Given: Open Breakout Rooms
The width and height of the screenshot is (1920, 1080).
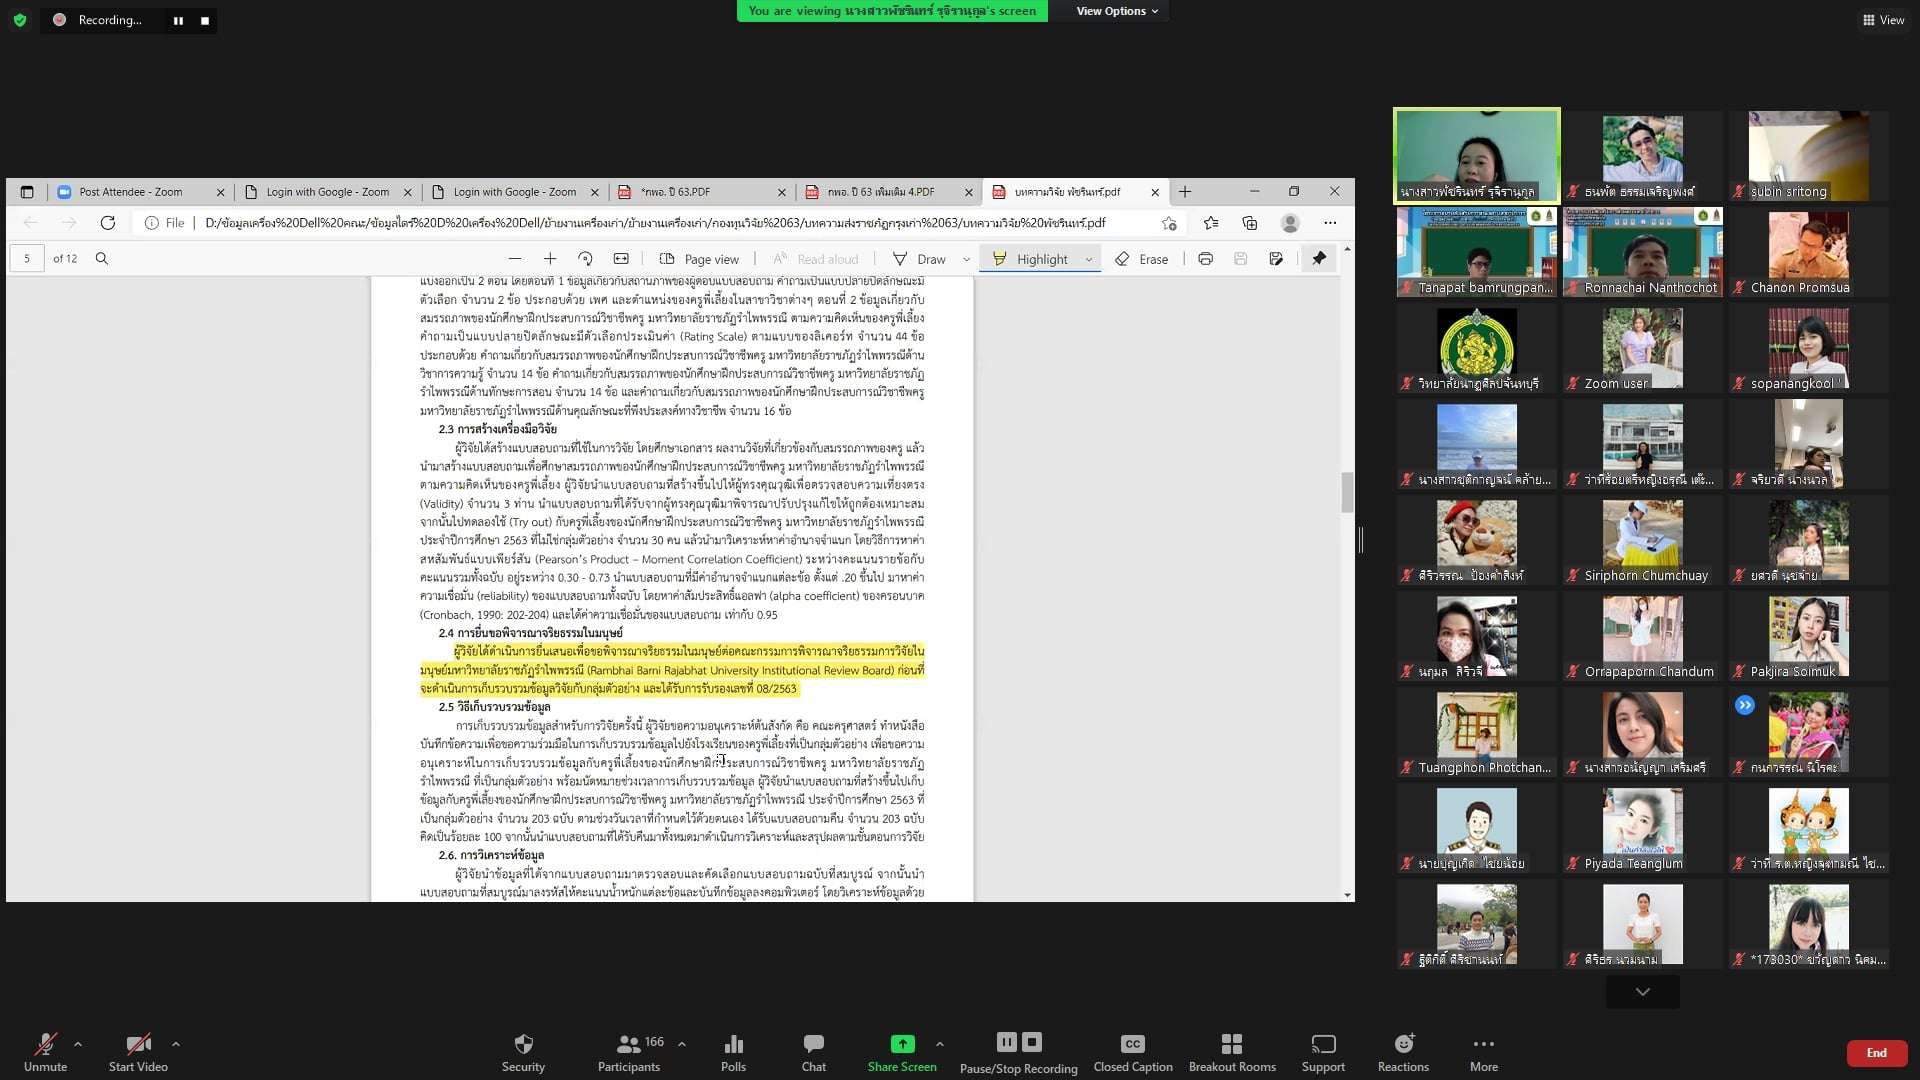Looking at the screenshot, I should click(1231, 1044).
